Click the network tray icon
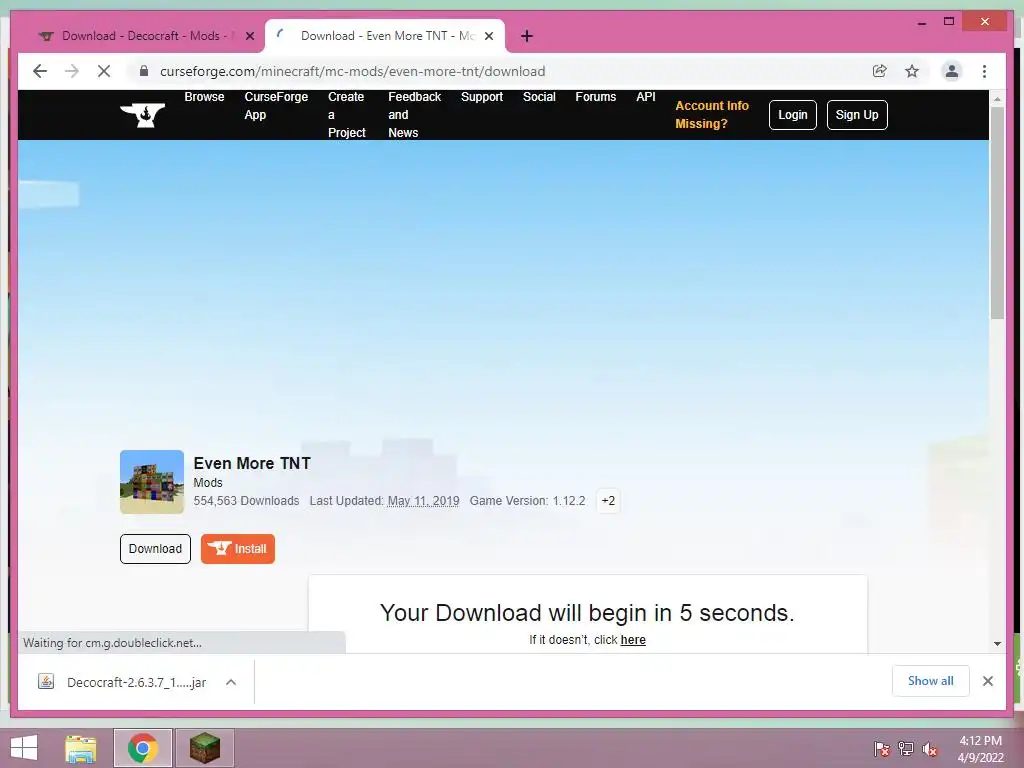The width and height of the screenshot is (1024, 768). 906,749
